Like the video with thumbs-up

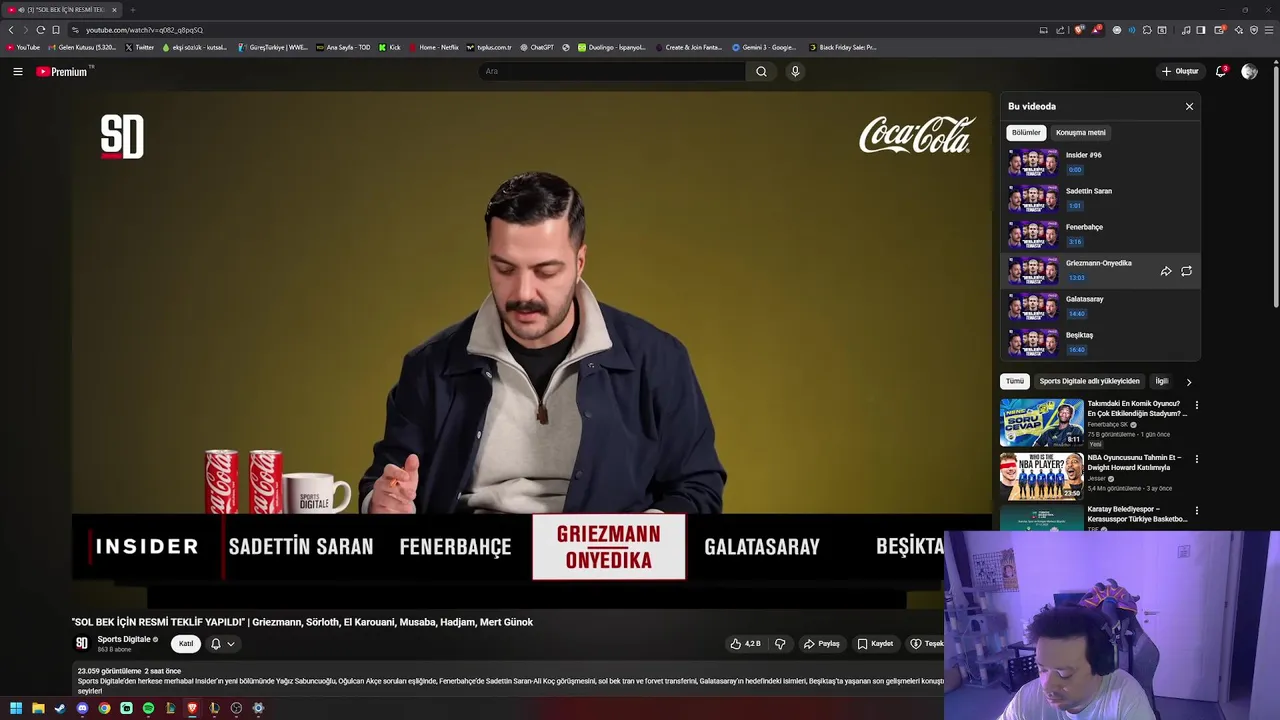[x=746, y=644]
